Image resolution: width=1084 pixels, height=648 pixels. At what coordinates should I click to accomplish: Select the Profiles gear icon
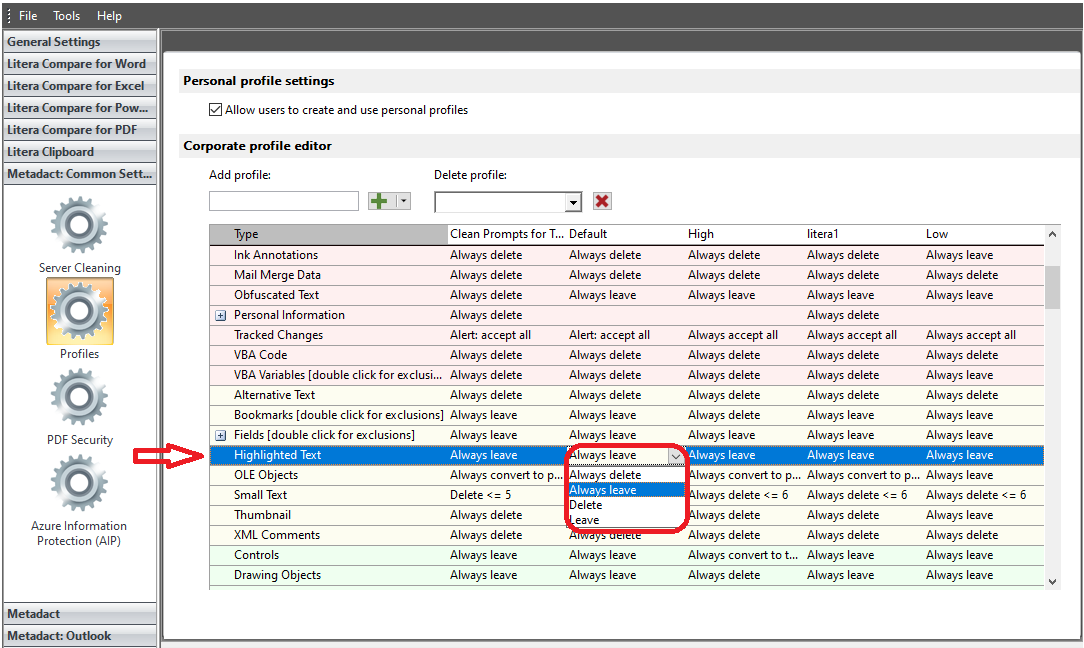click(79, 312)
